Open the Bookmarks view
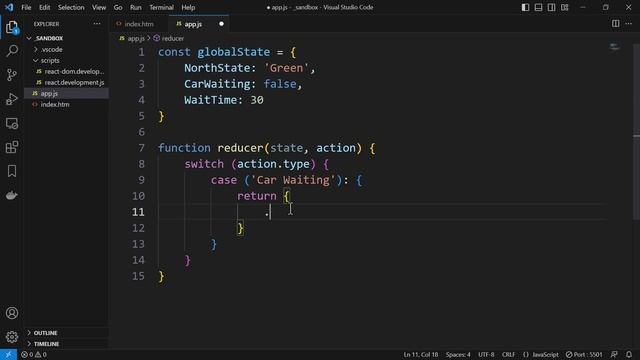The width and height of the screenshot is (640, 360). (x=12, y=171)
